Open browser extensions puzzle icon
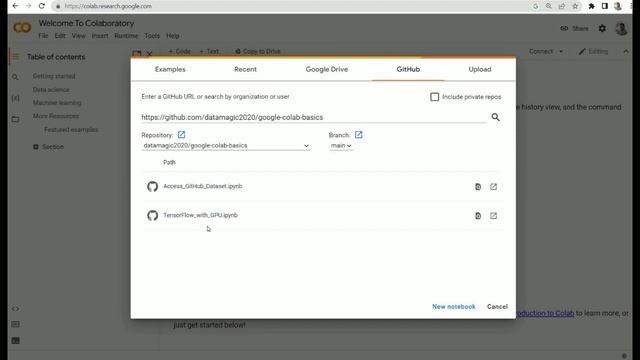640x360 pixels. pyautogui.click(x=591, y=6)
